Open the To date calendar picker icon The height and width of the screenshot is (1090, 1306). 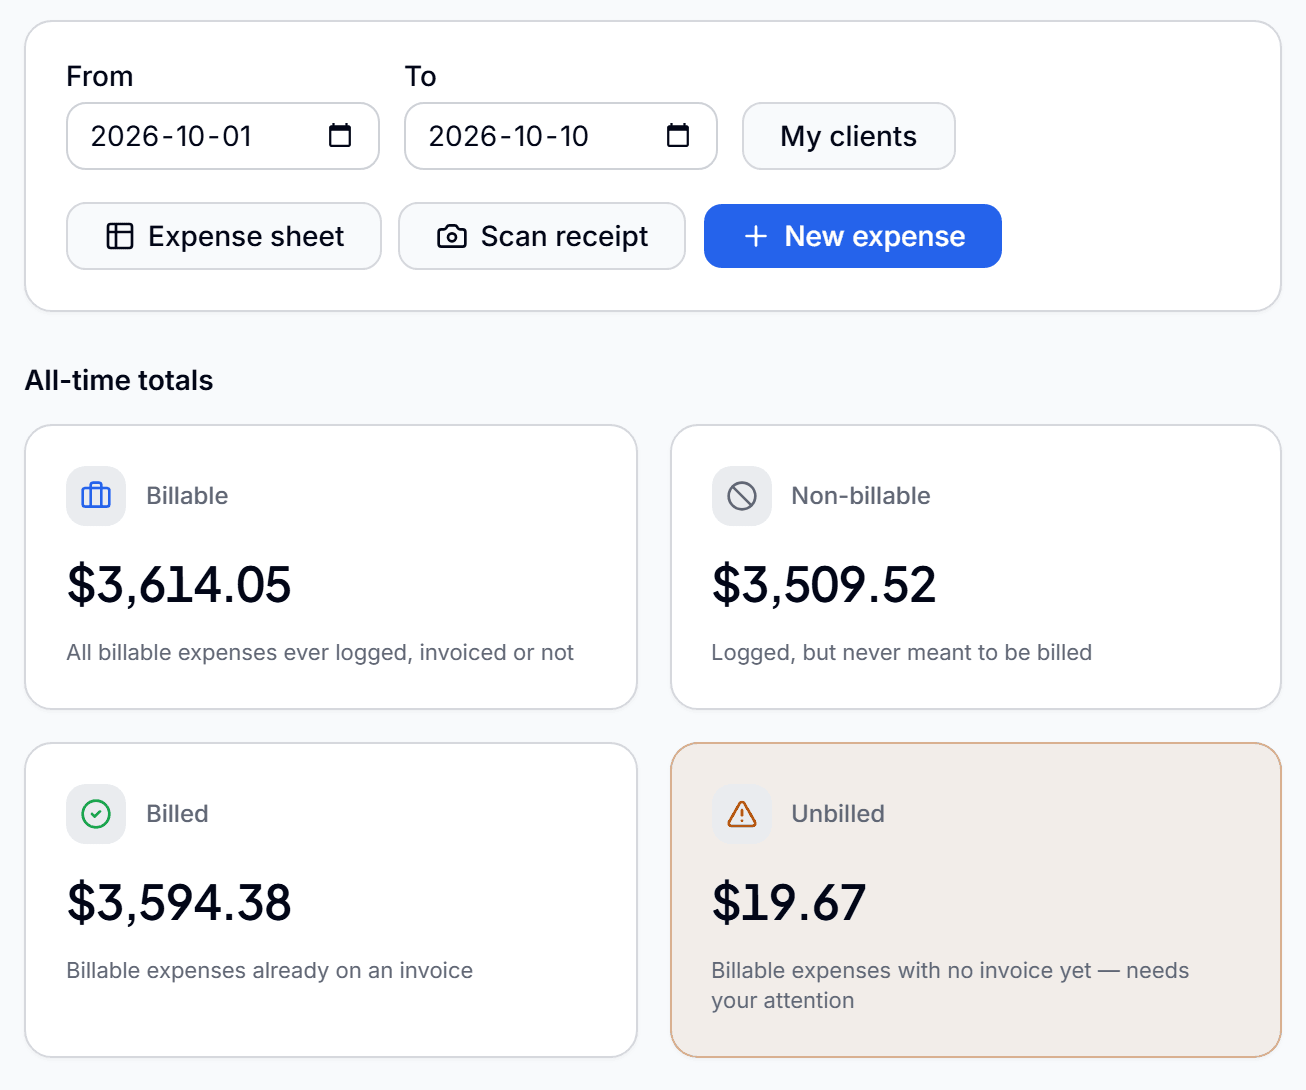click(678, 136)
